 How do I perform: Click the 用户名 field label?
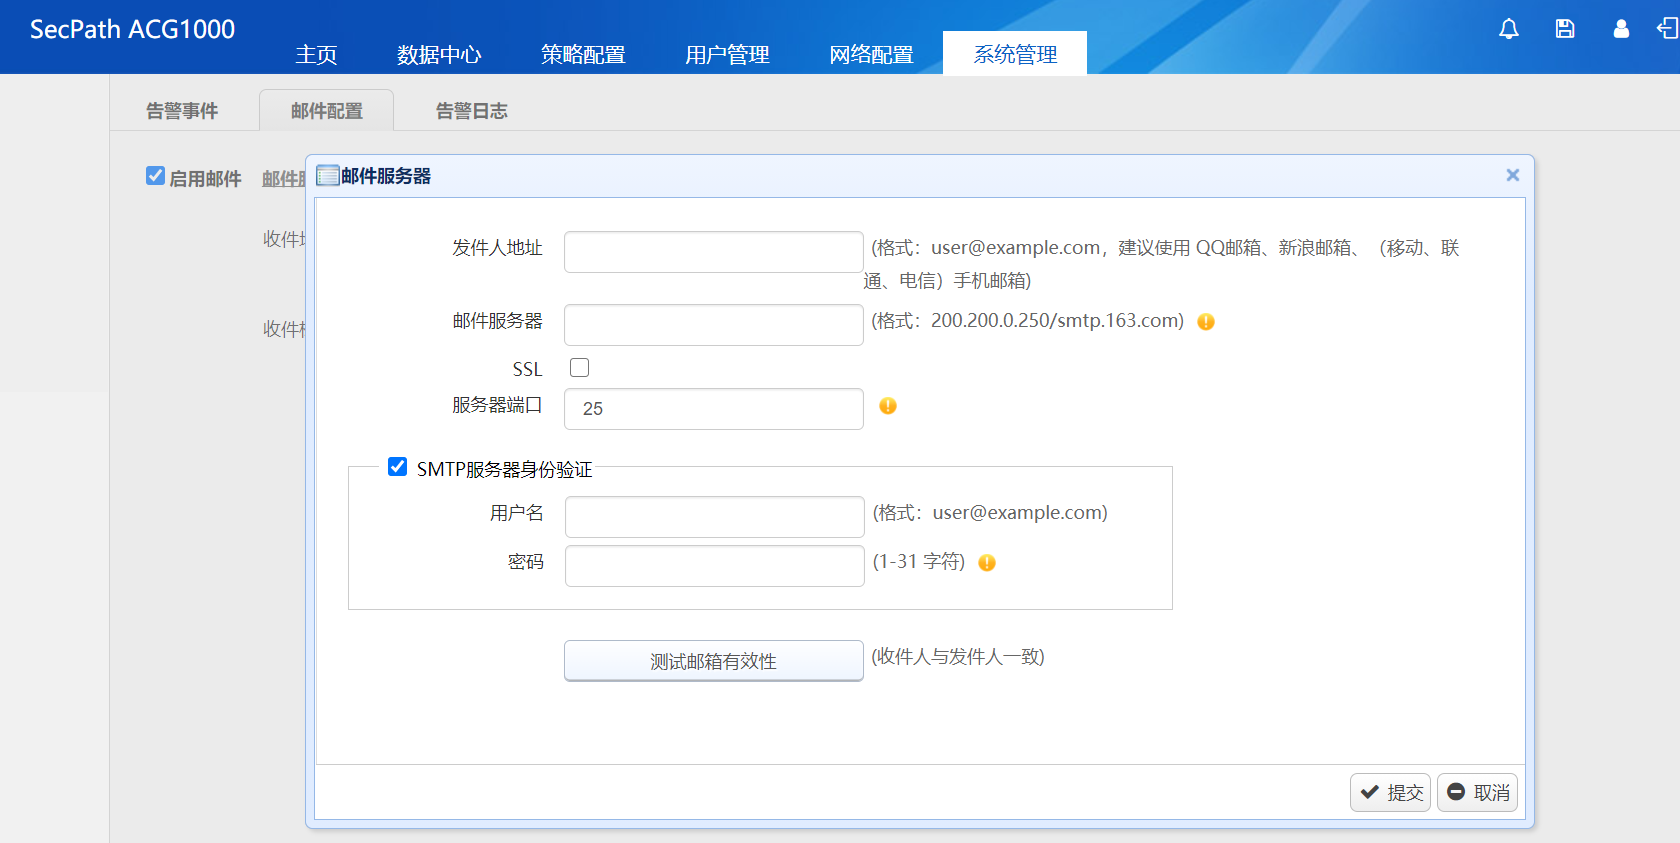pyautogui.click(x=517, y=513)
